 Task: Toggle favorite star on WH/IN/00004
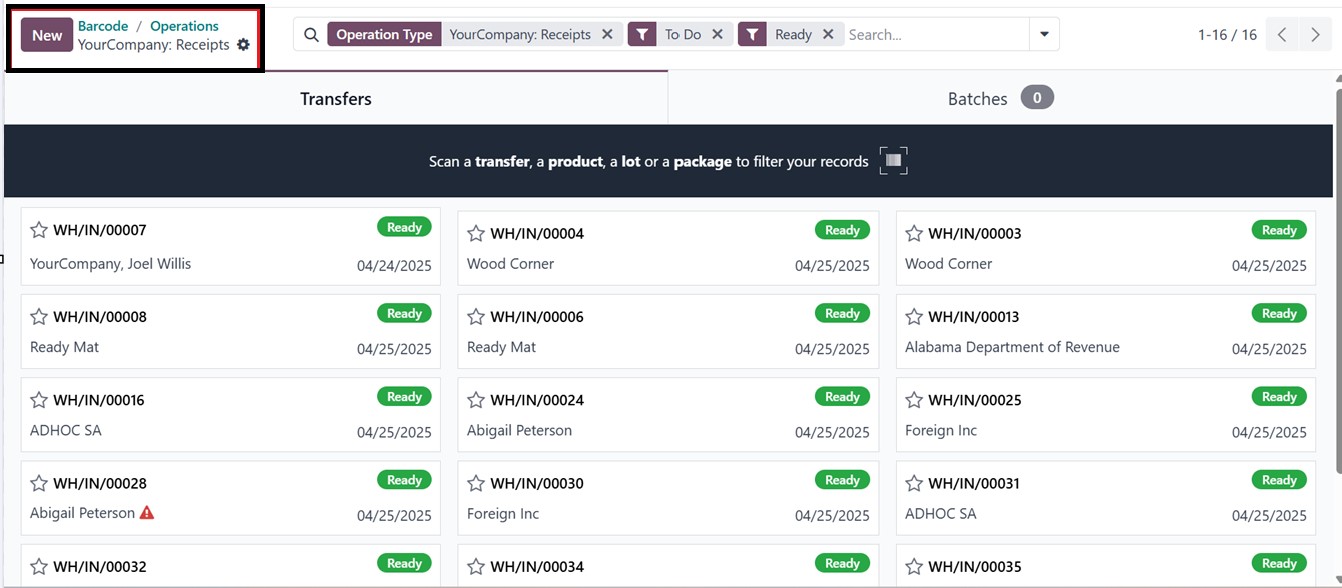tap(476, 233)
